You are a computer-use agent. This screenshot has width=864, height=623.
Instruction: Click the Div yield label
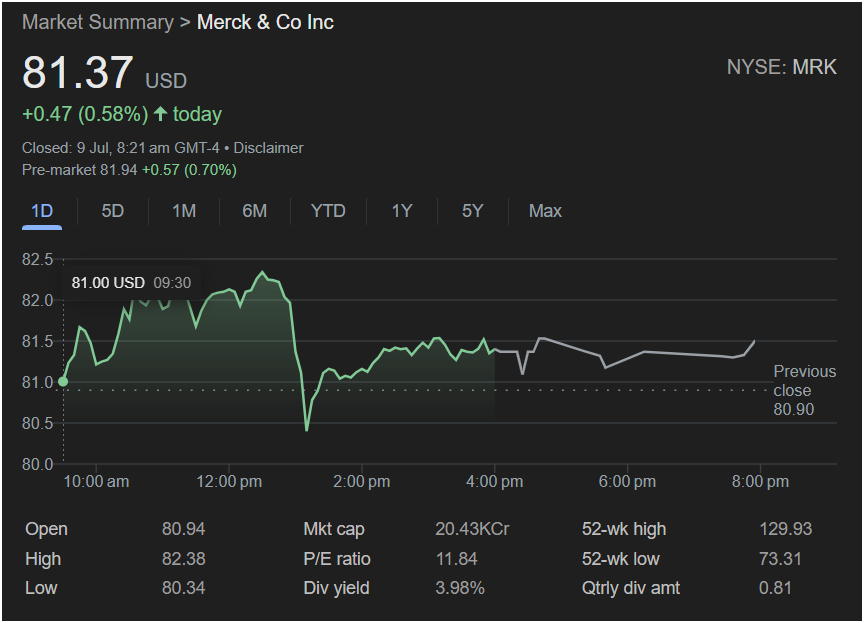click(x=336, y=588)
